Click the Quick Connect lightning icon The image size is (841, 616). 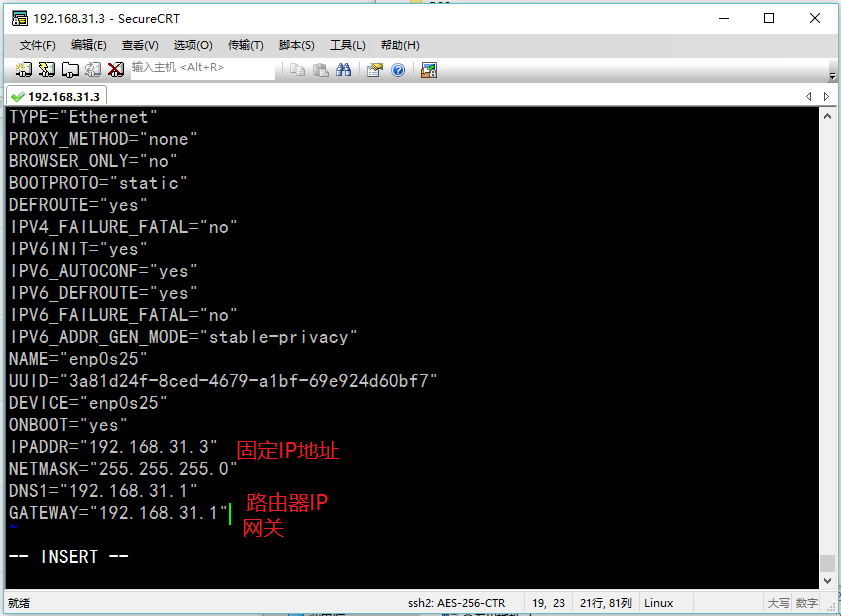click(47, 70)
